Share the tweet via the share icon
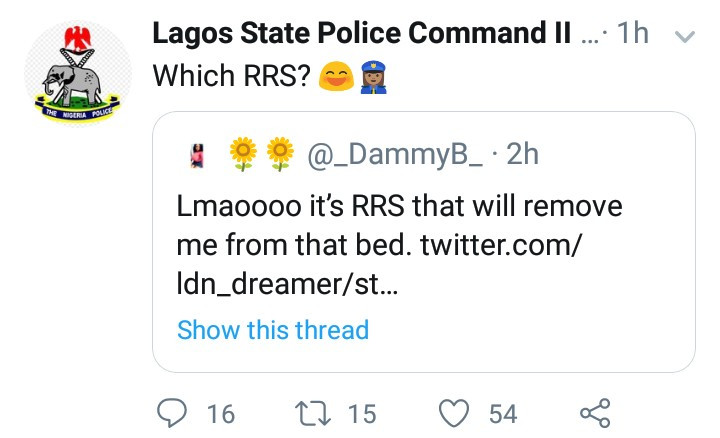Screen dimensions: 720x438 coord(594,413)
